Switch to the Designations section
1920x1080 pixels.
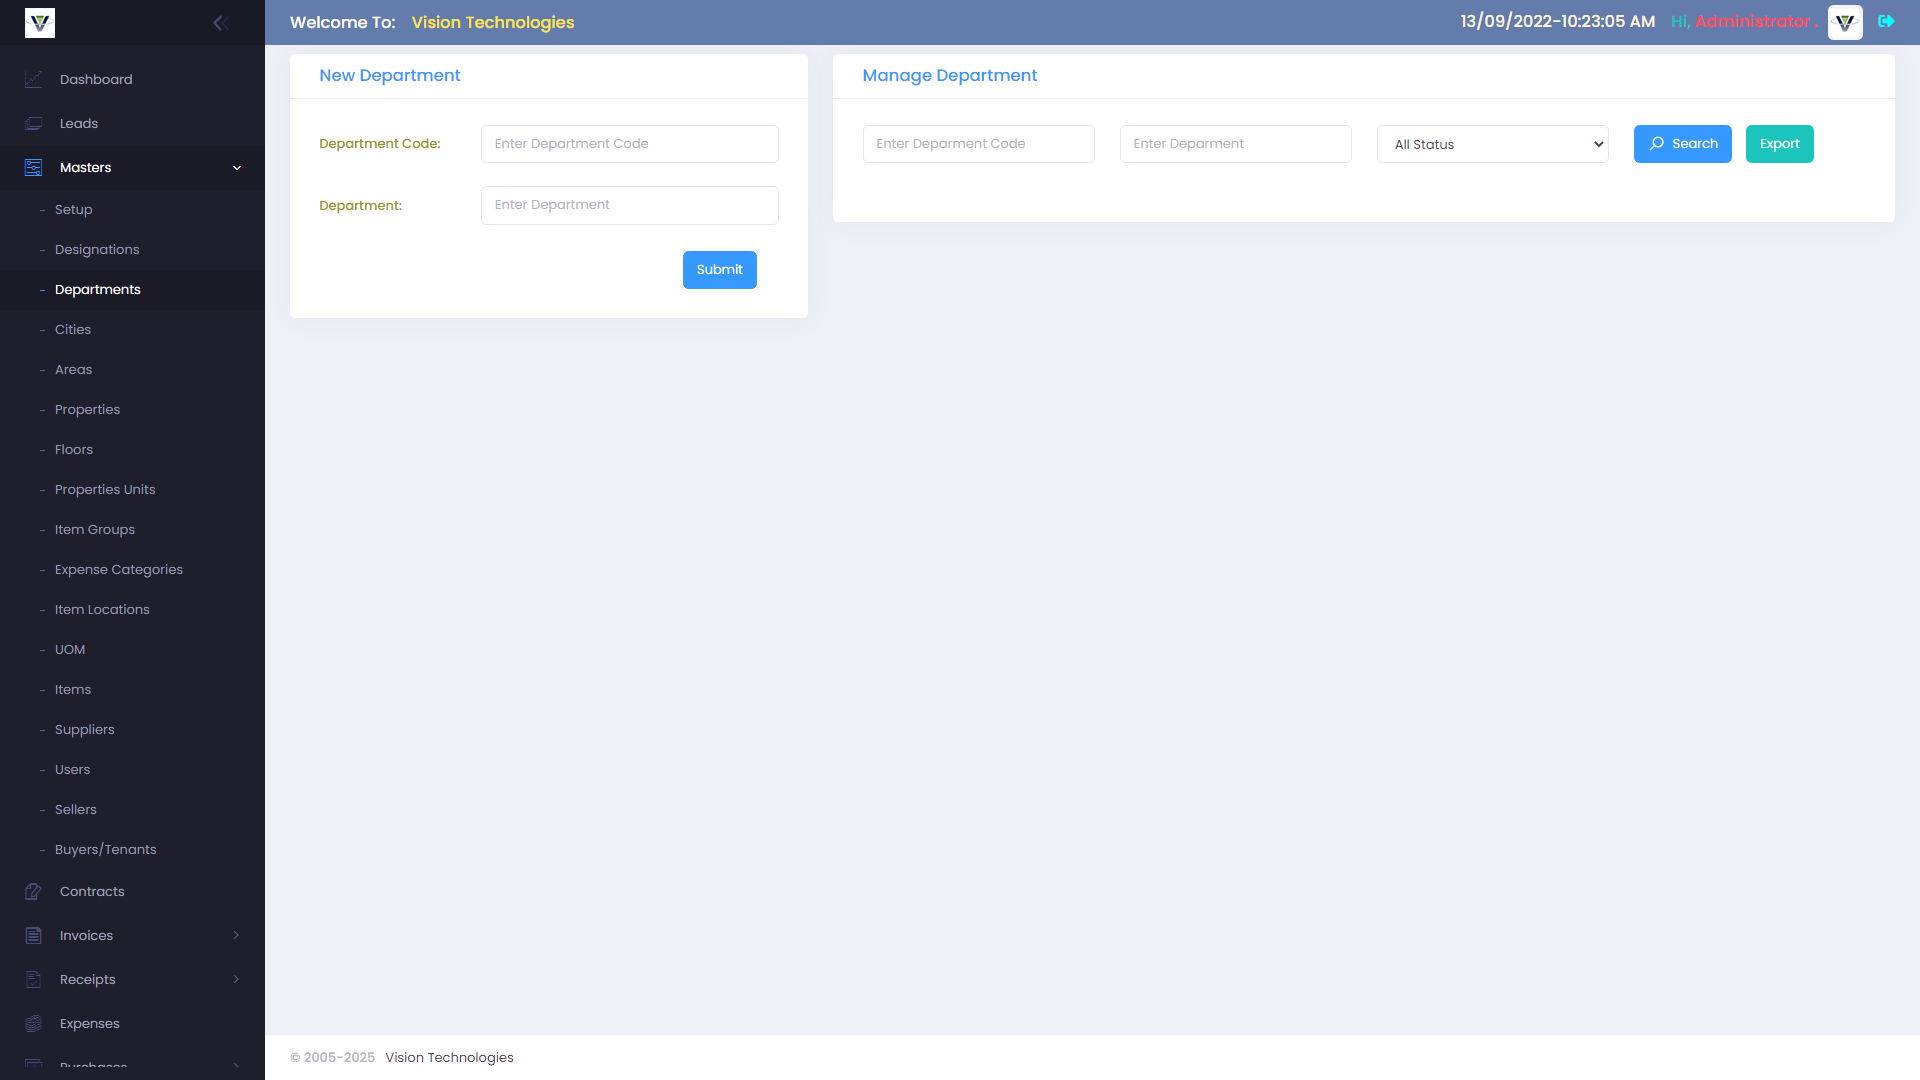(x=97, y=249)
